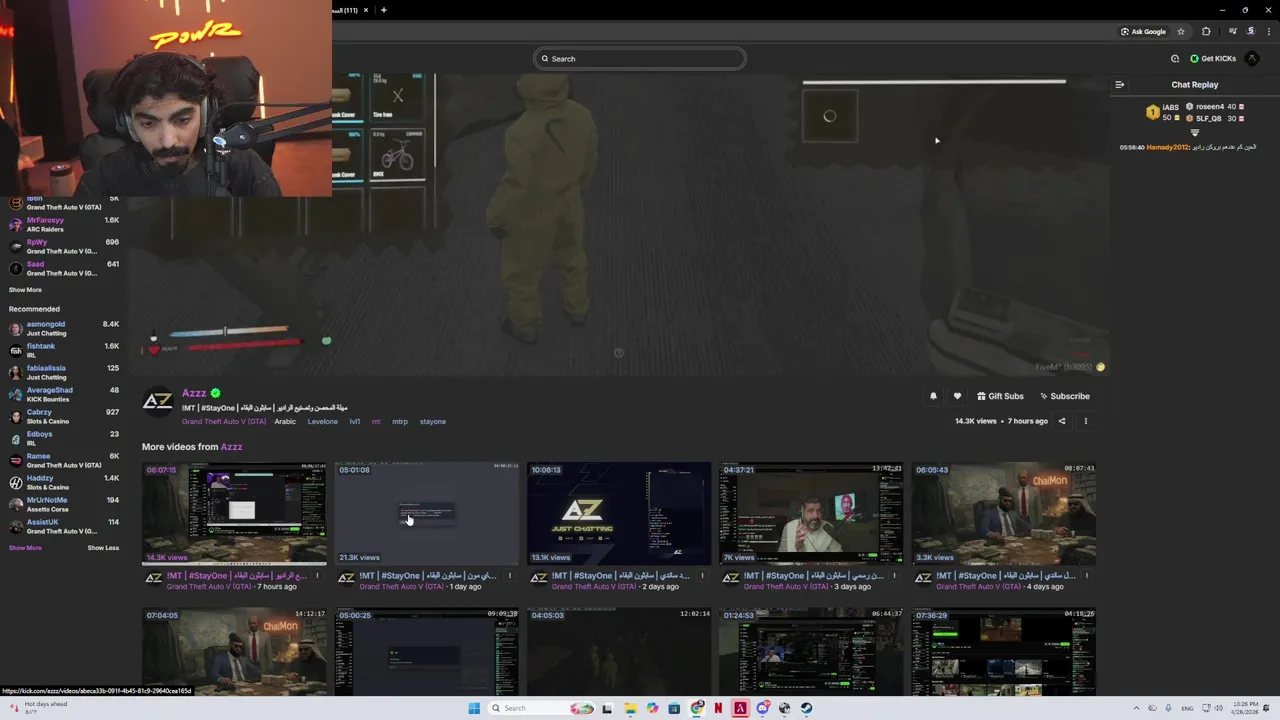Open the 10:06:13 Just Chatting thumbnail

coord(619,513)
